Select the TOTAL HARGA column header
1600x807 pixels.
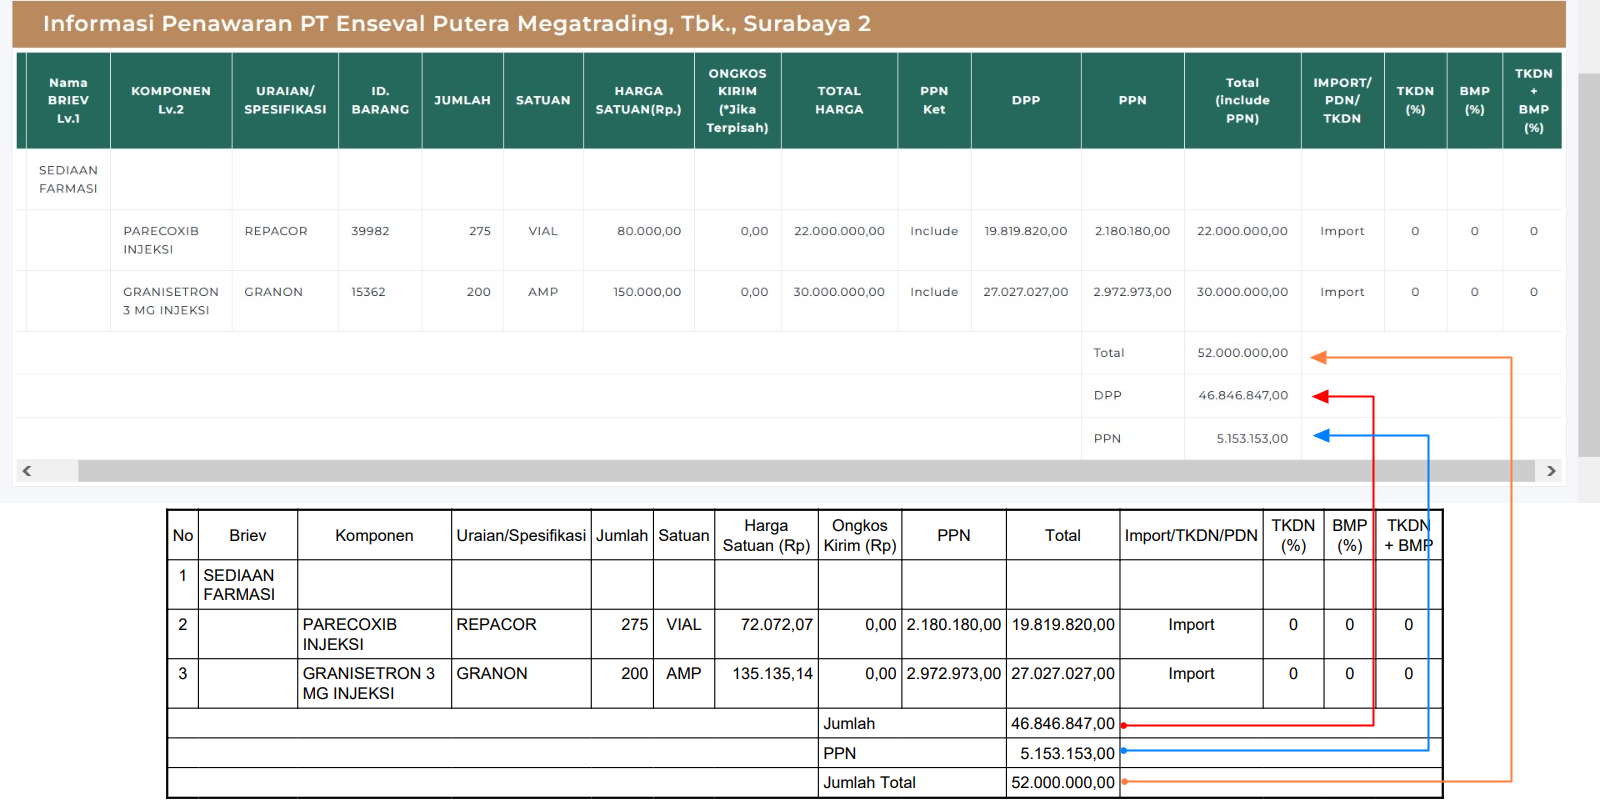[x=838, y=100]
